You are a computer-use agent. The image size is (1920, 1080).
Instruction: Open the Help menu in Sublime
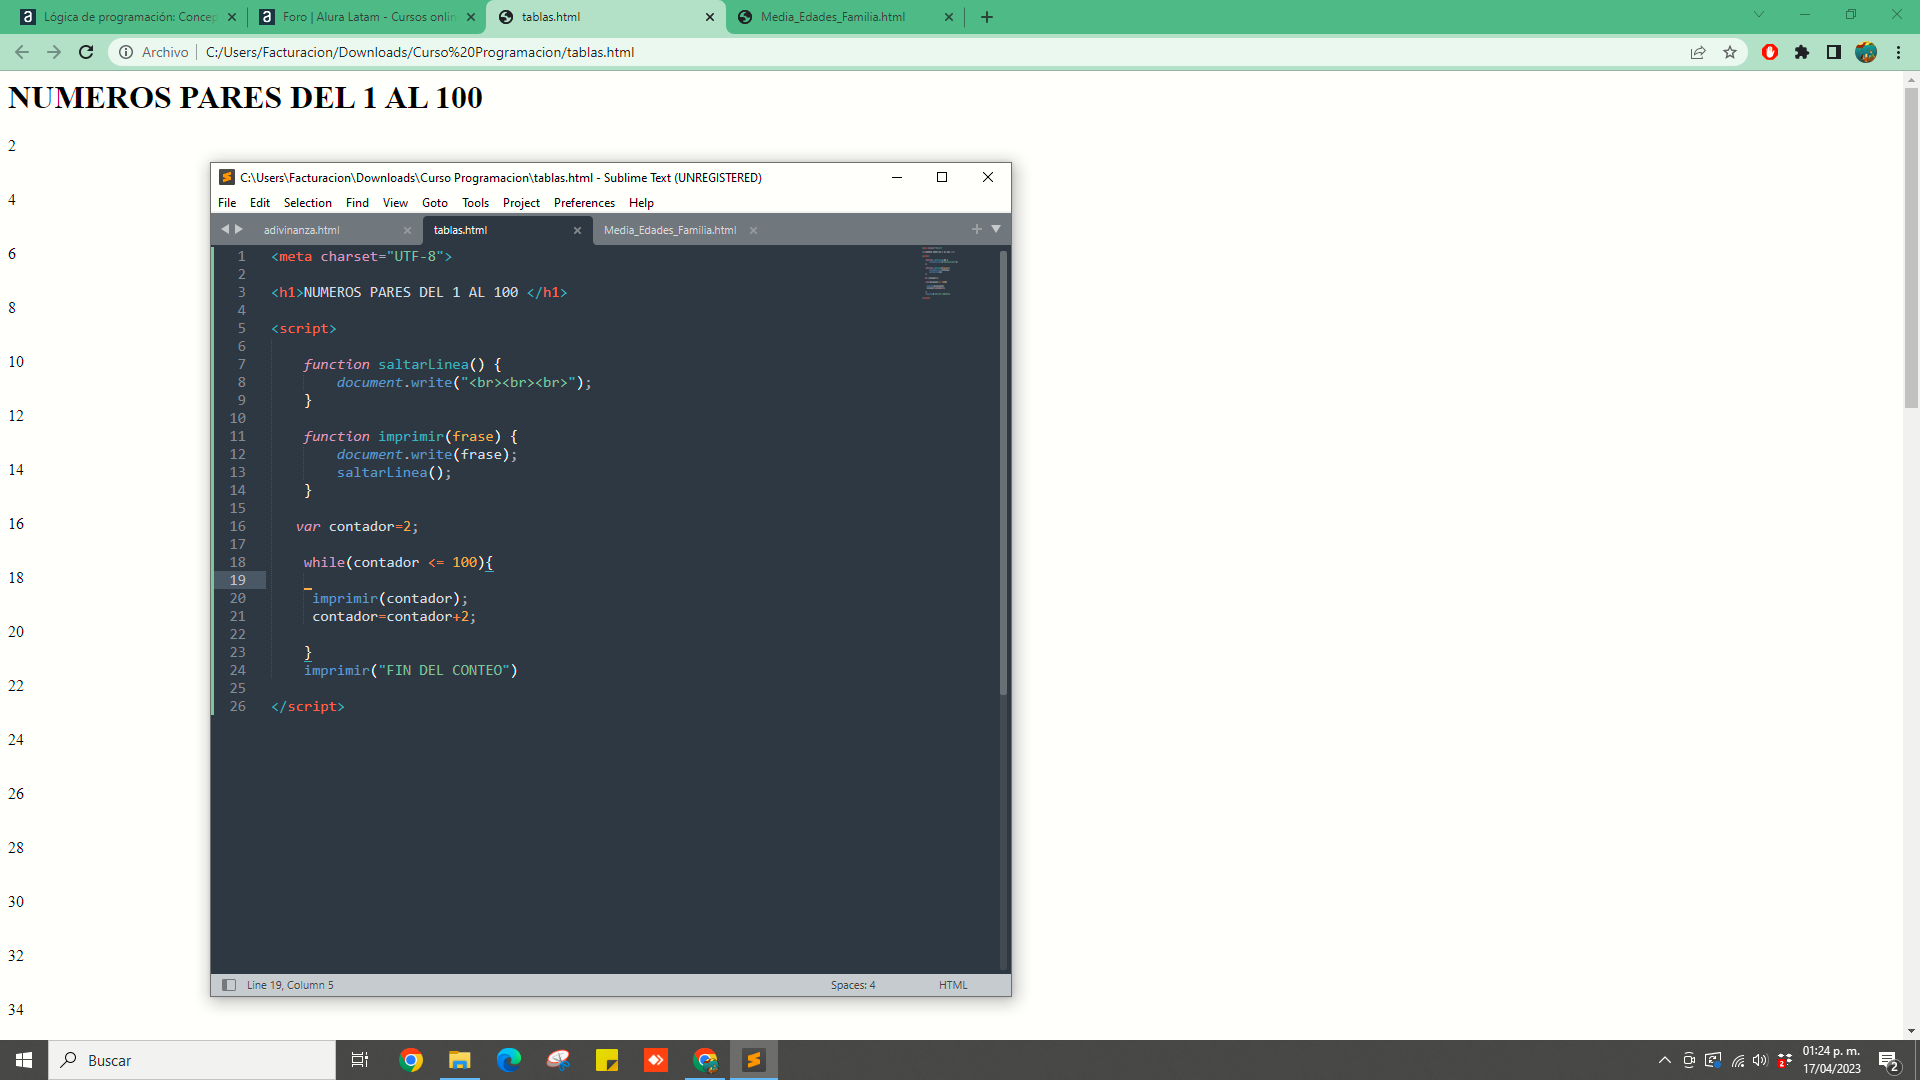pos(641,203)
